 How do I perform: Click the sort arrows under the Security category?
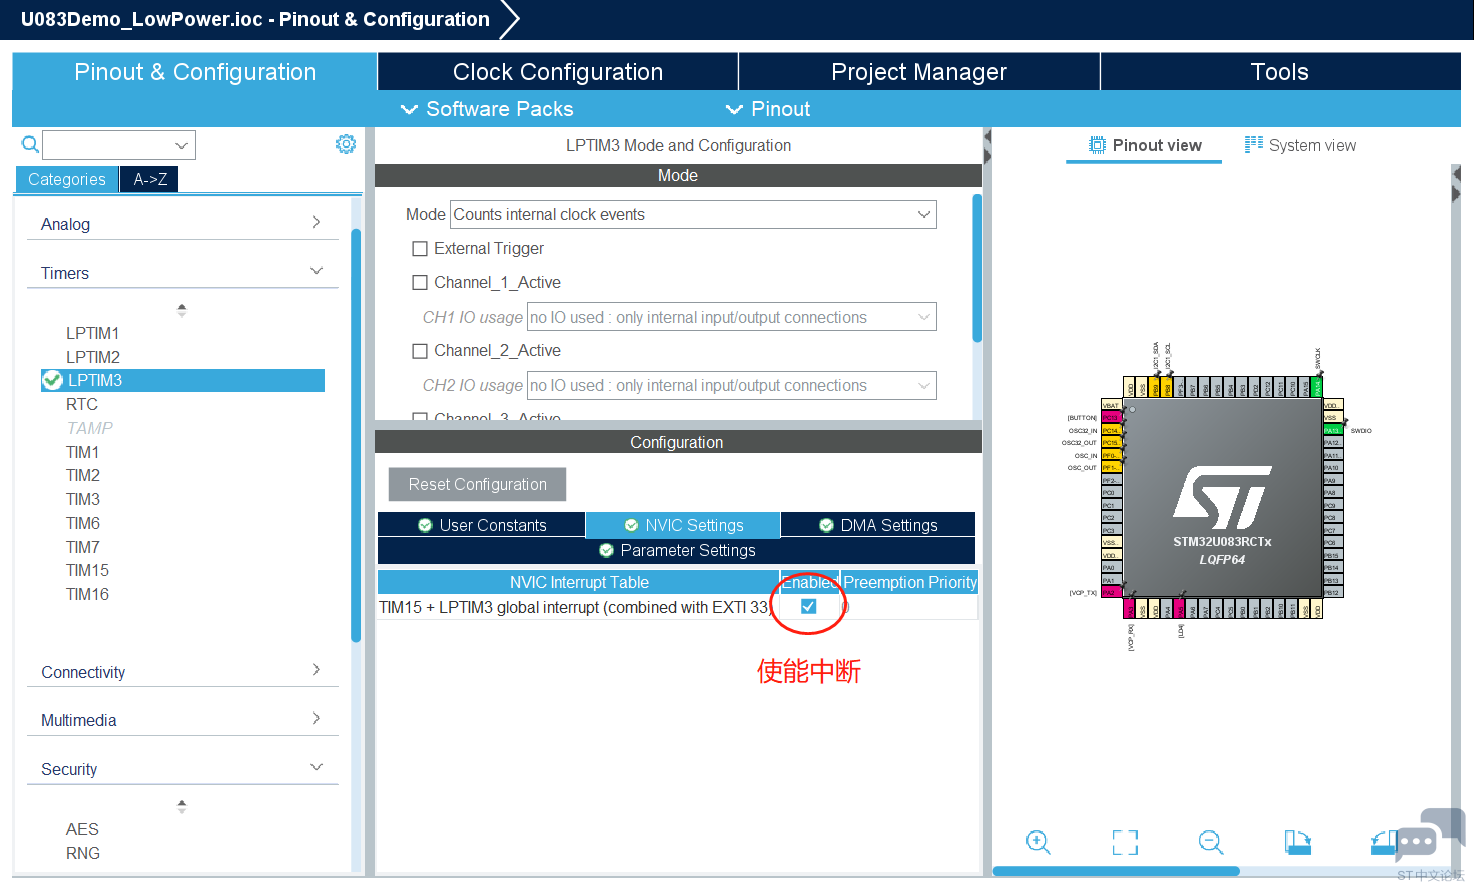181,806
